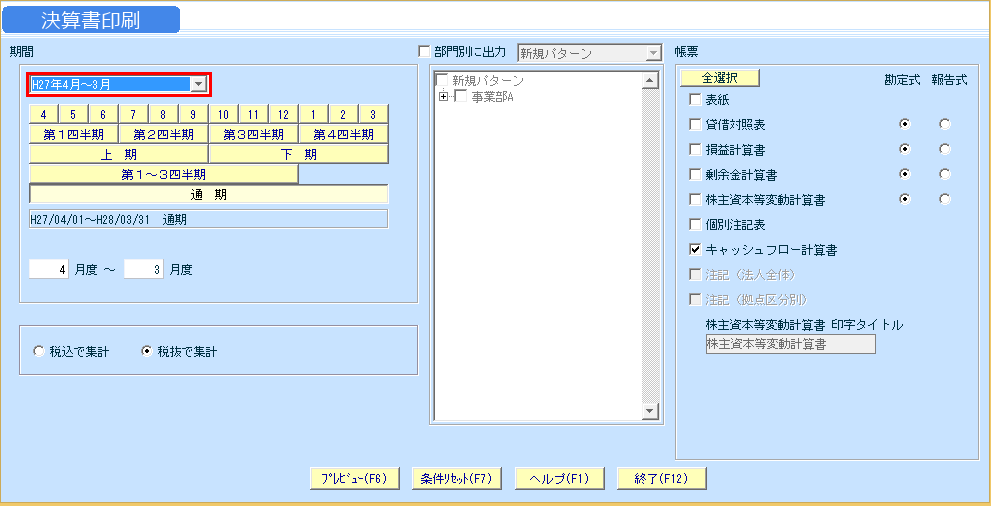
Task: Check 貸借対照表 checkbox
Action: point(695,124)
